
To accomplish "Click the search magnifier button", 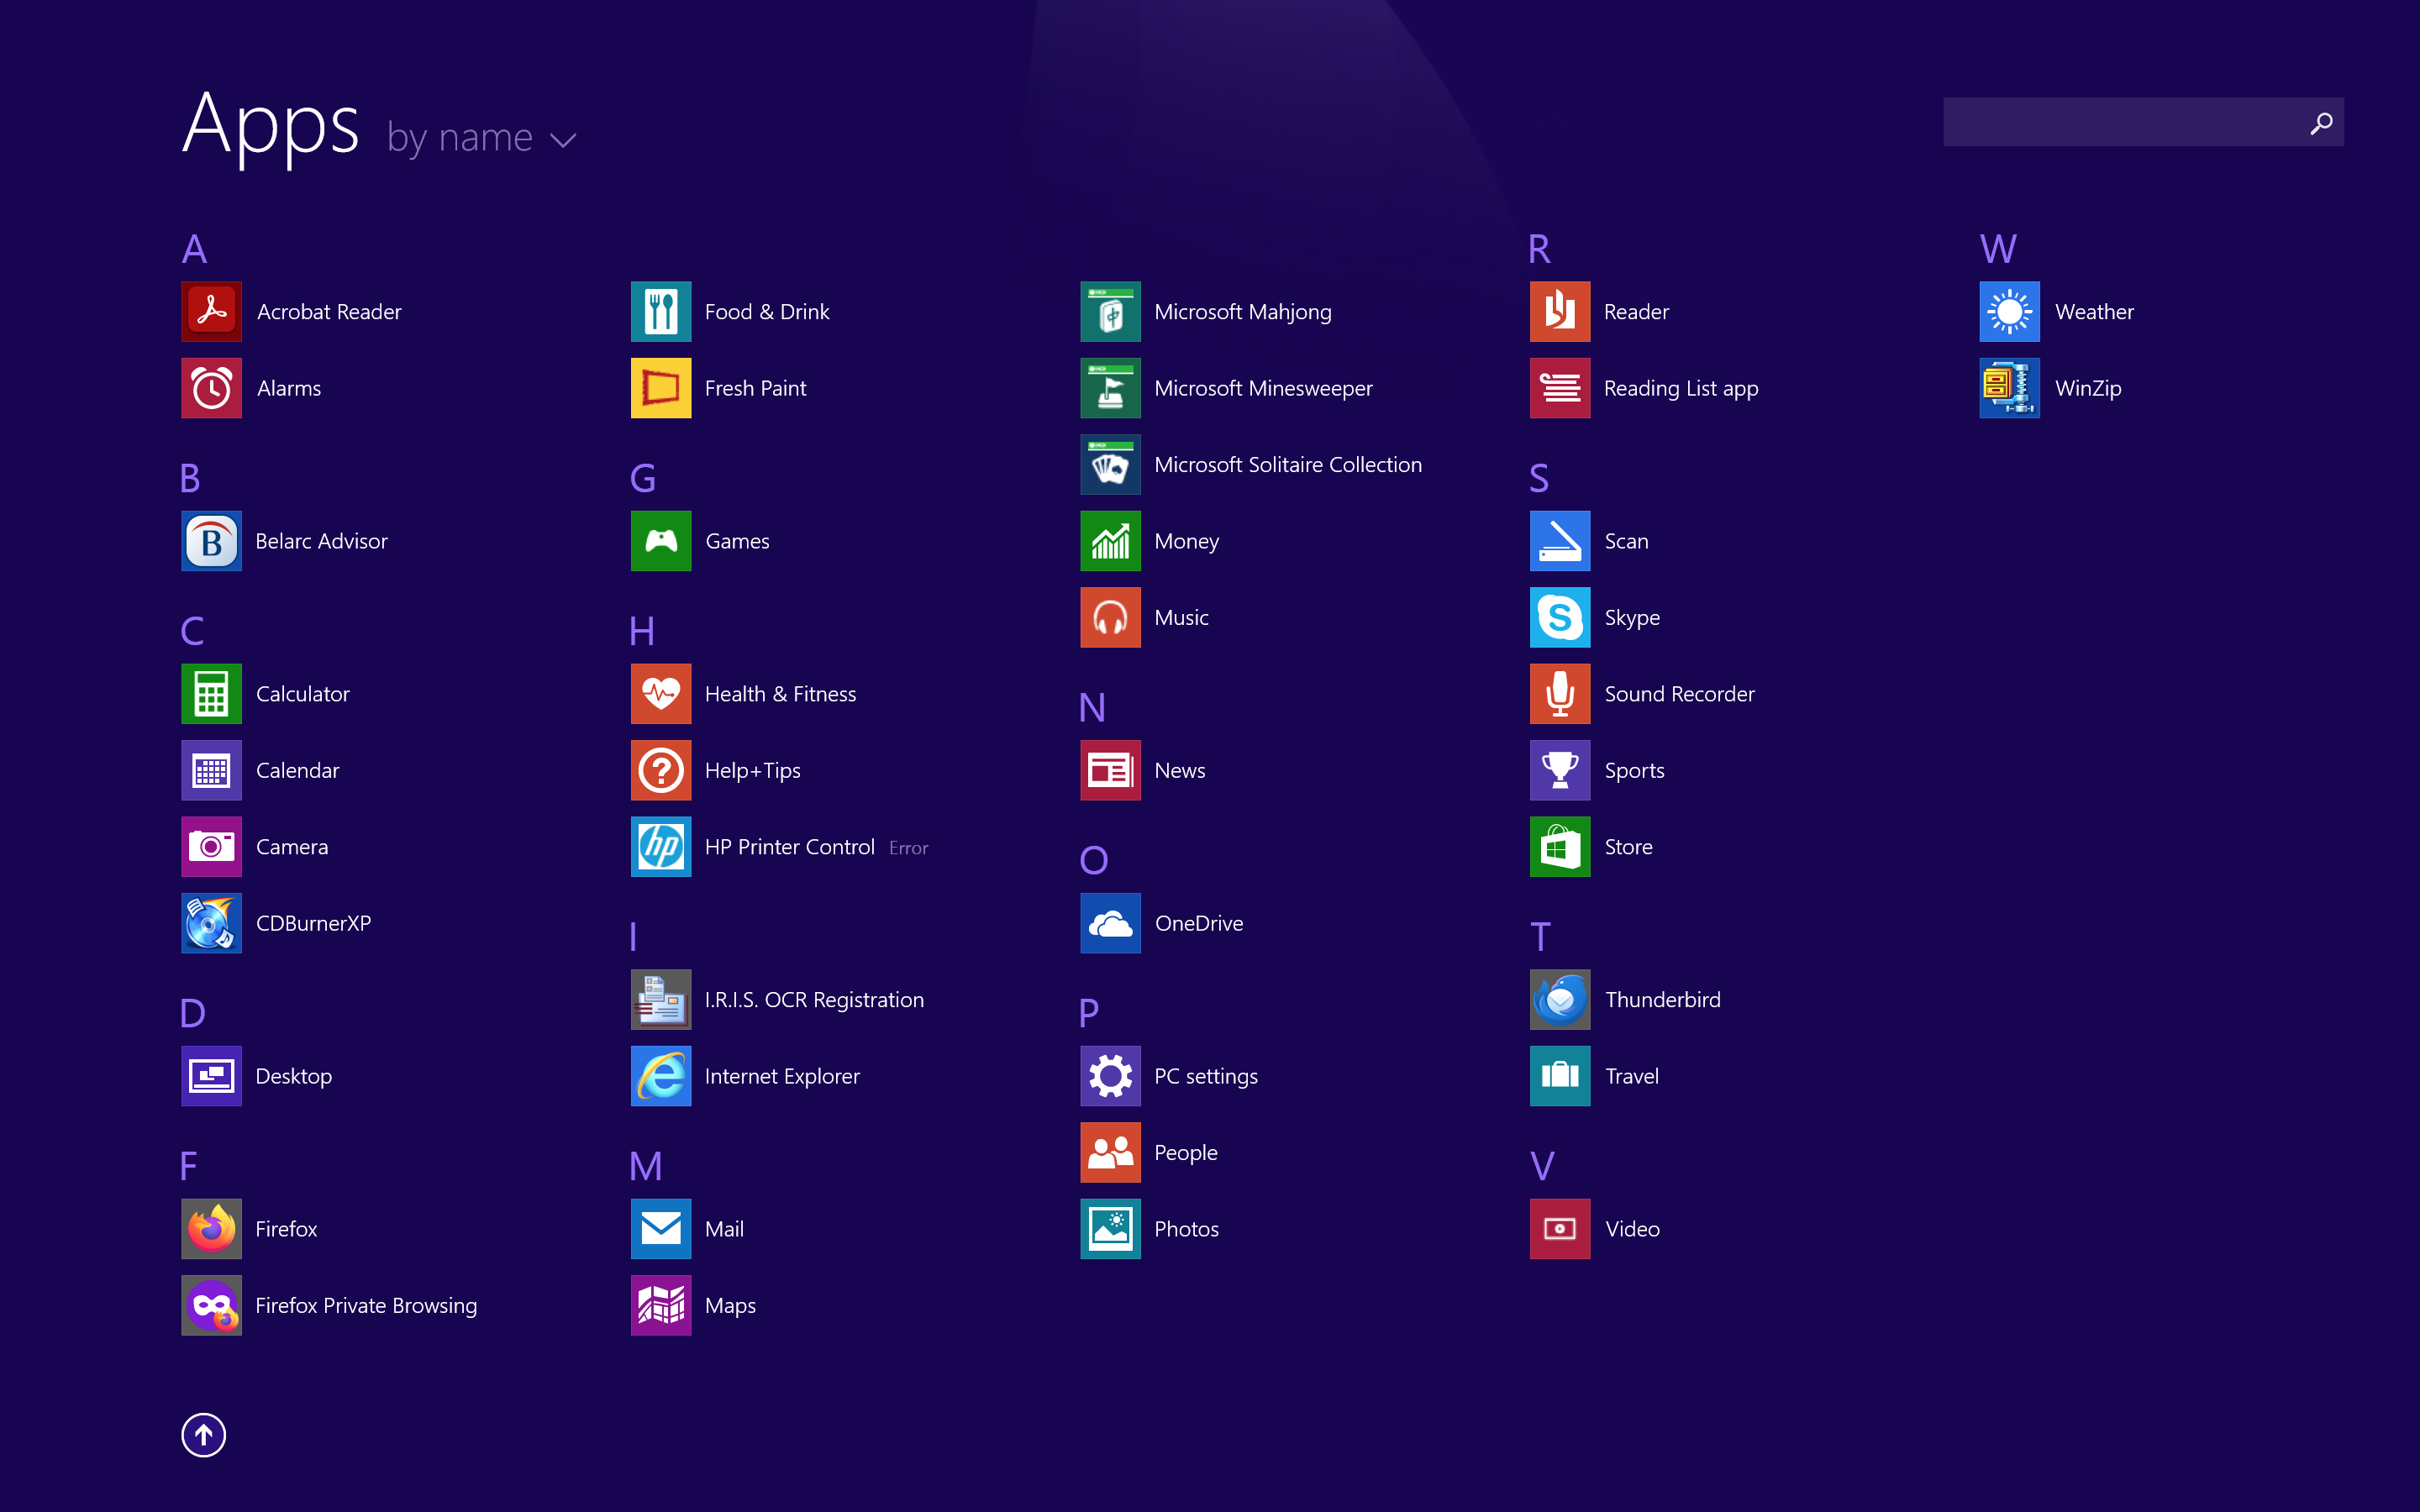I will [2322, 122].
